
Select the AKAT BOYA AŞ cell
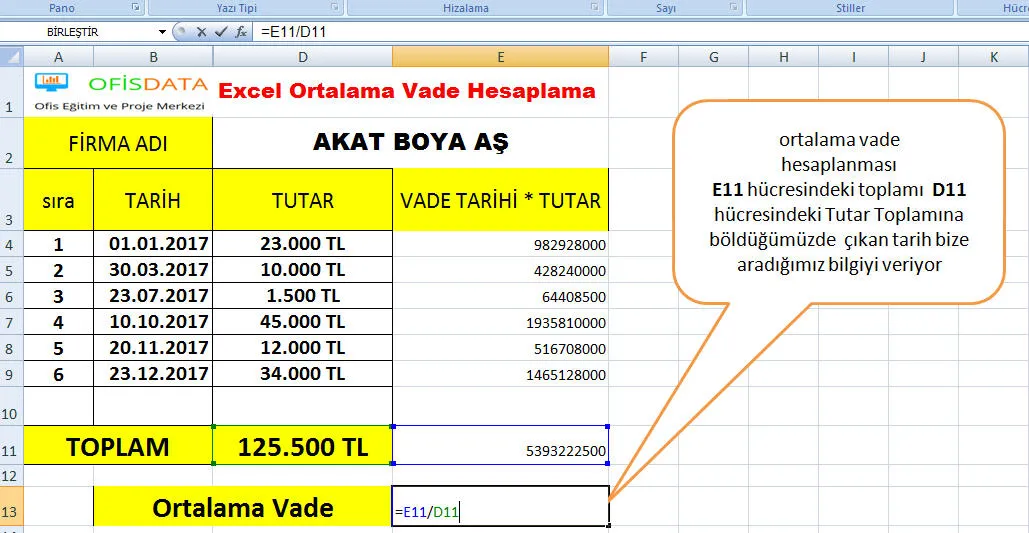point(410,142)
